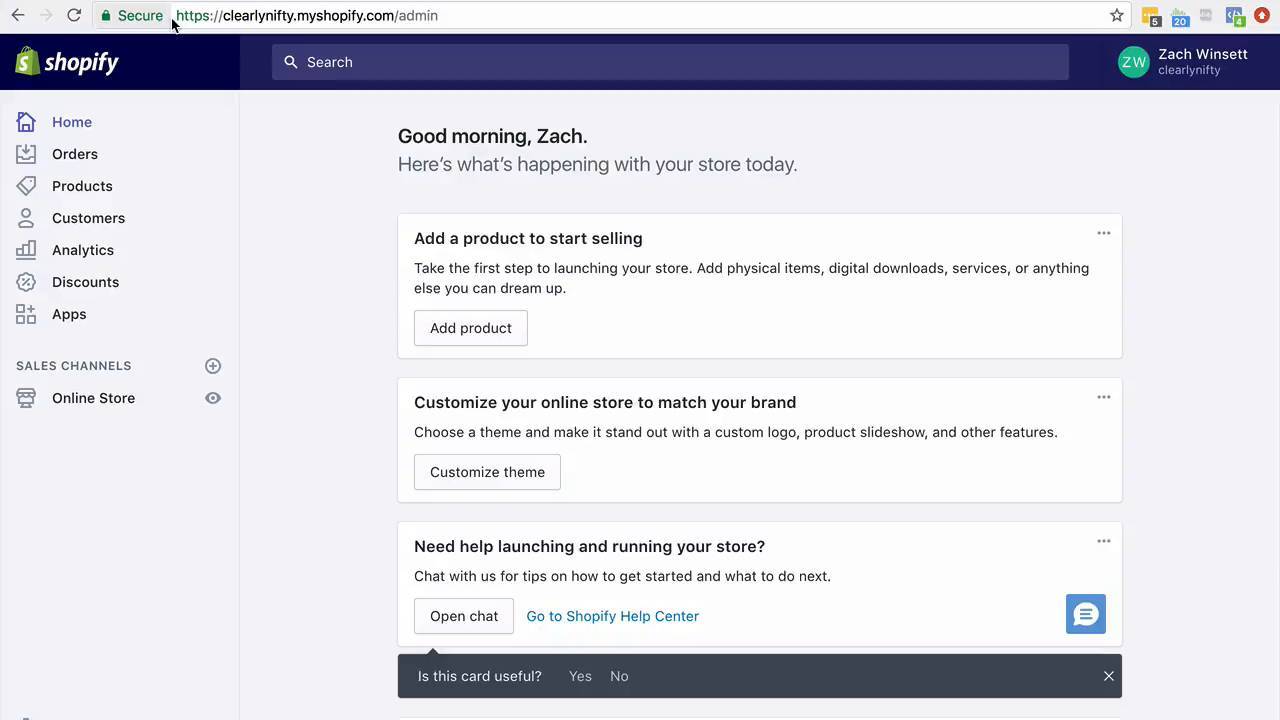This screenshot has width=1280, height=720.
Task: Follow Go to Shopify Help Center link
Action: pos(612,616)
